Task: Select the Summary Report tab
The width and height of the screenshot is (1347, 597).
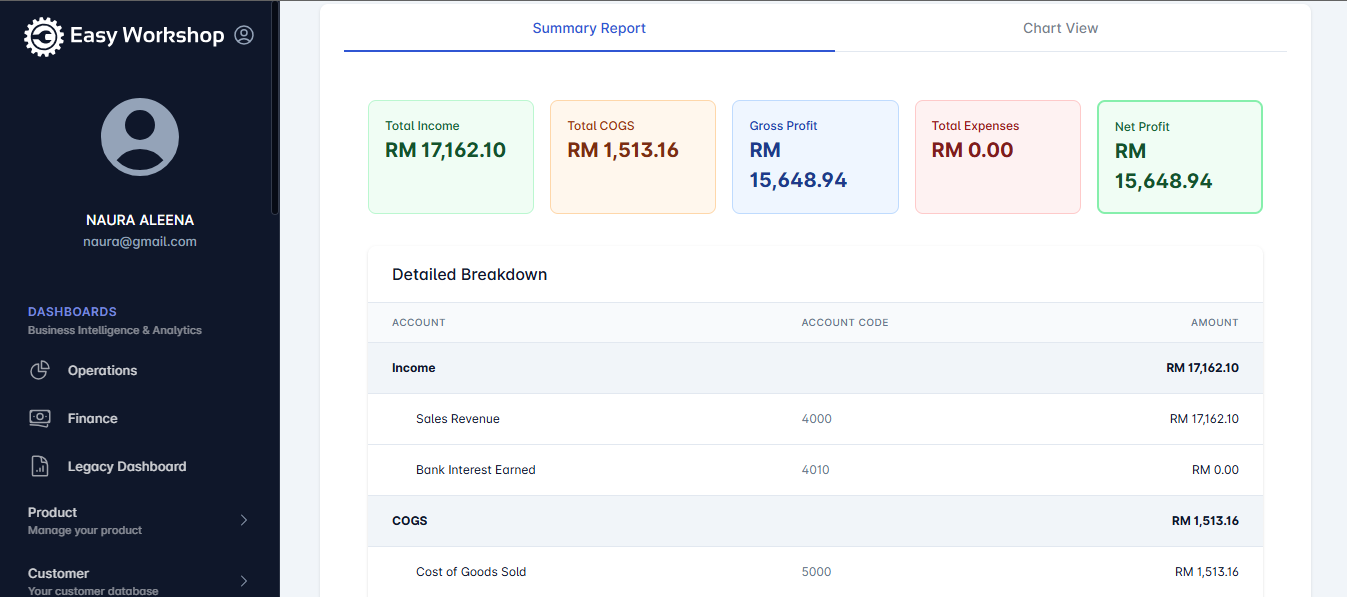Action: click(589, 28)
